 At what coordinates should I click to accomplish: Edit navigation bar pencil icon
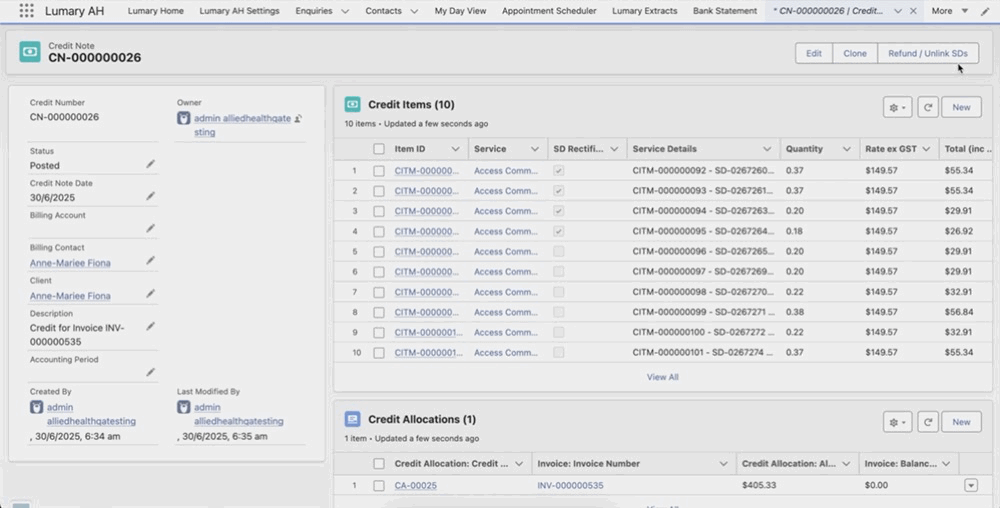(x=985, y=11)
